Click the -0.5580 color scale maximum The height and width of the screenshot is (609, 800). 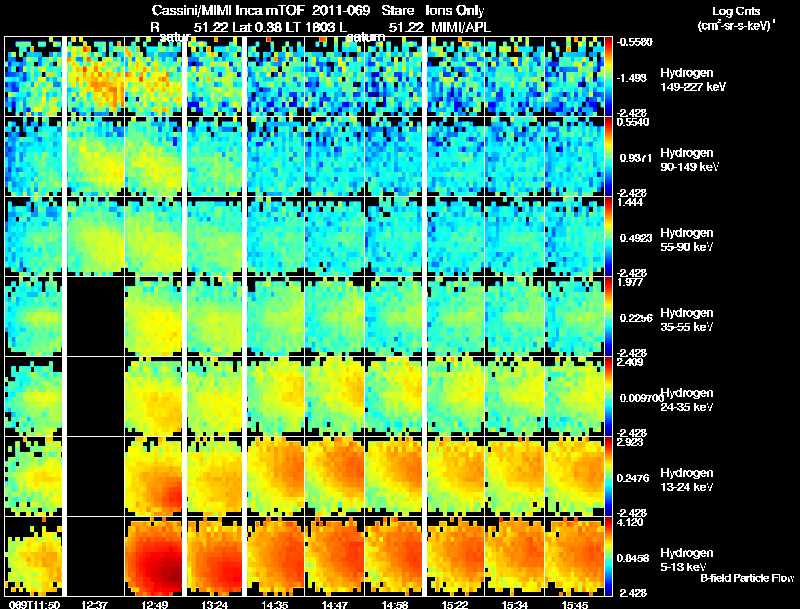(x=635, y=42)
